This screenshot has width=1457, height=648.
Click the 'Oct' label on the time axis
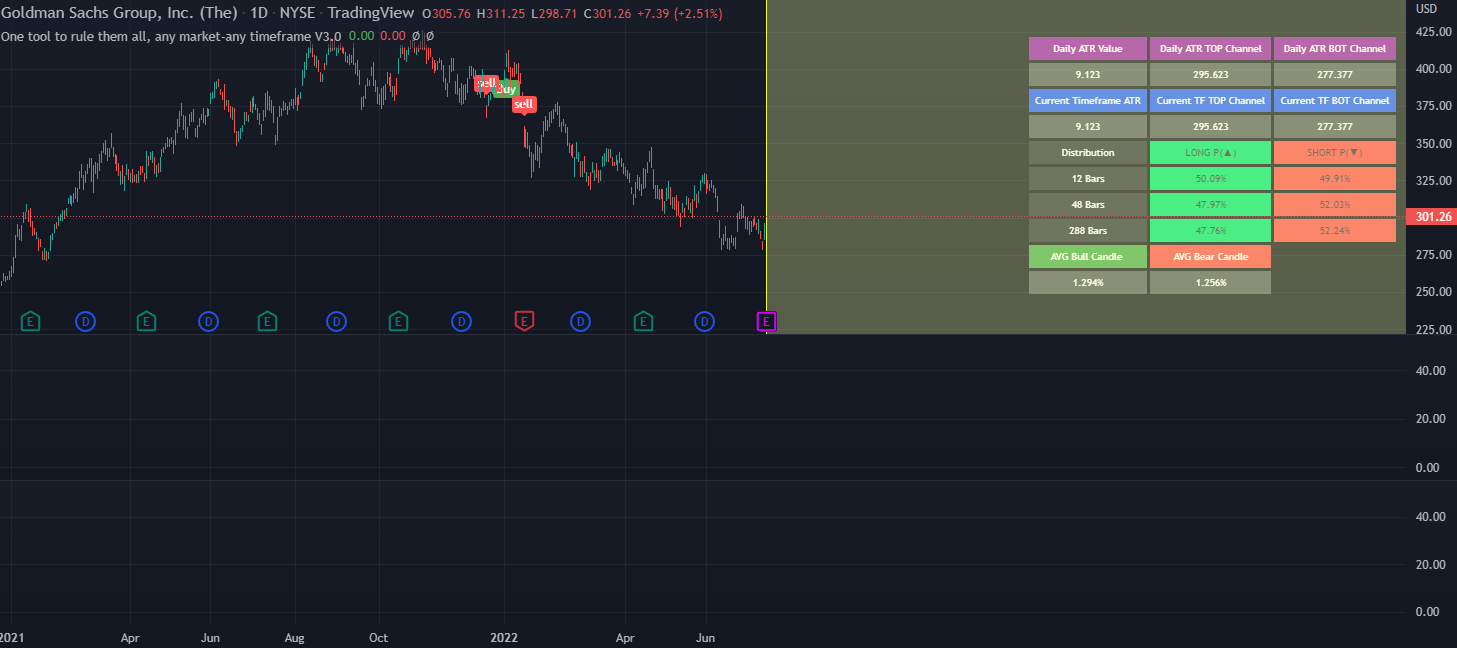click(379, 636)
